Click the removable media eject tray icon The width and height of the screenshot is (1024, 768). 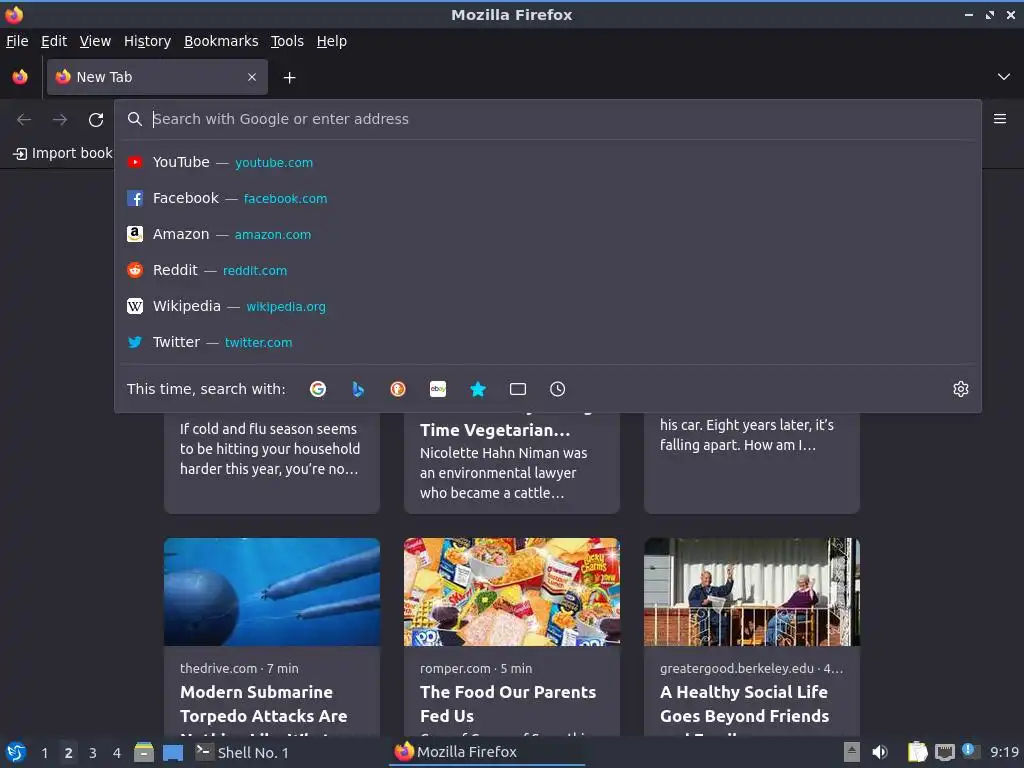pyautogui.click(x=852, y=752)
